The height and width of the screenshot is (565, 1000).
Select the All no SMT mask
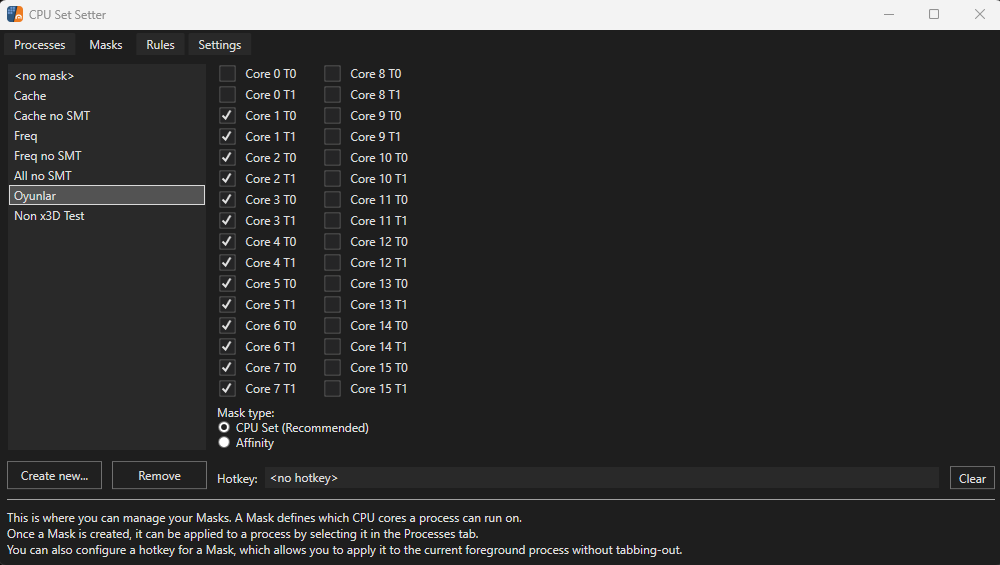pyautogui.click(x=107, y=175)
